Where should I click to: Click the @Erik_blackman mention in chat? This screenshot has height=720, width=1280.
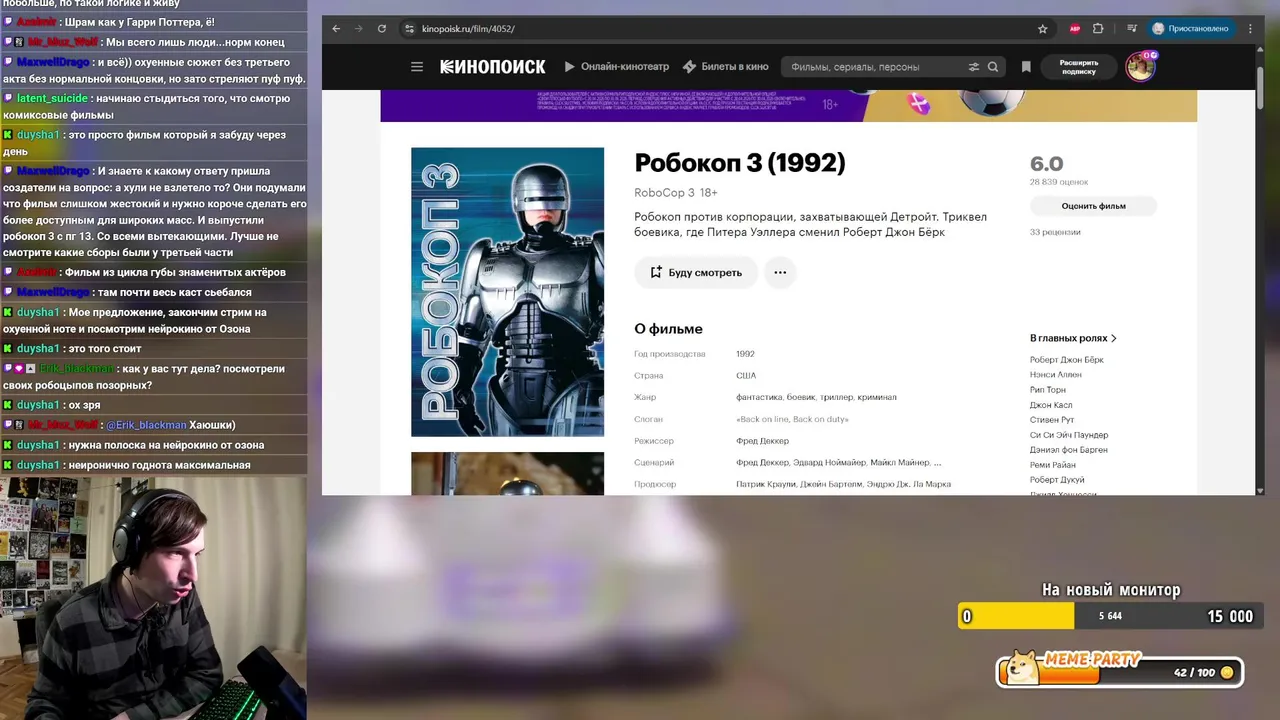[x=147, y=425]
